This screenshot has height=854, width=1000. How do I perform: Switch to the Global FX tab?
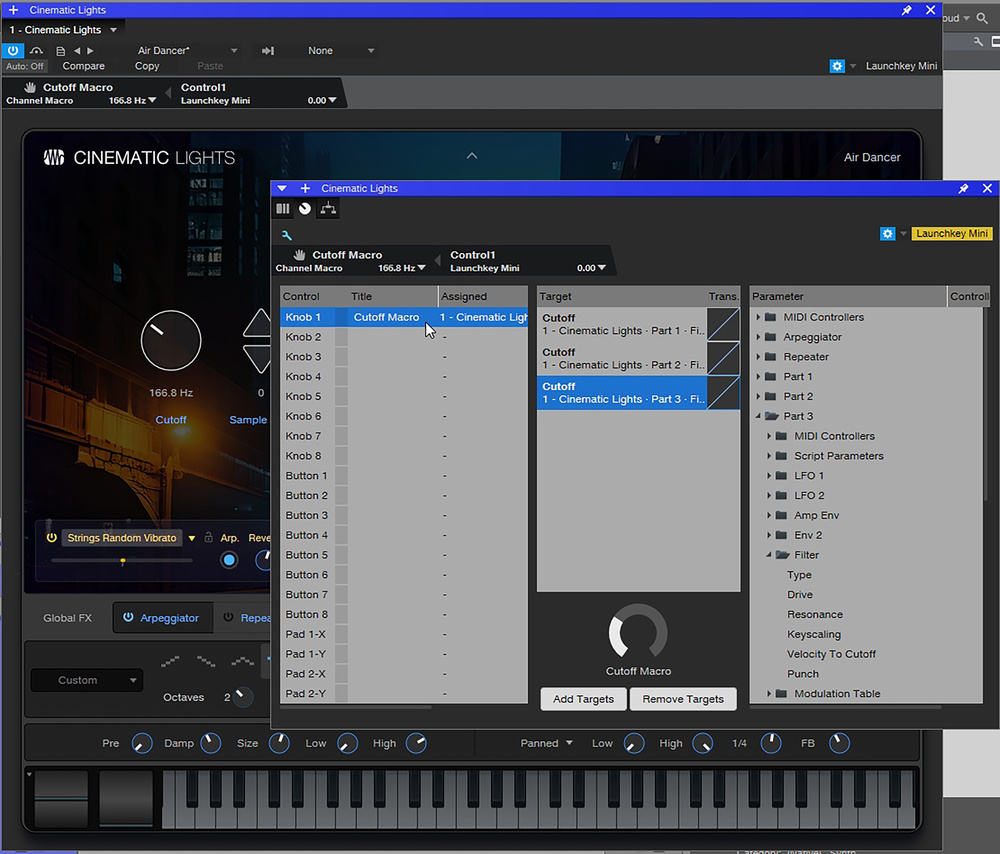tap(67, 618)
